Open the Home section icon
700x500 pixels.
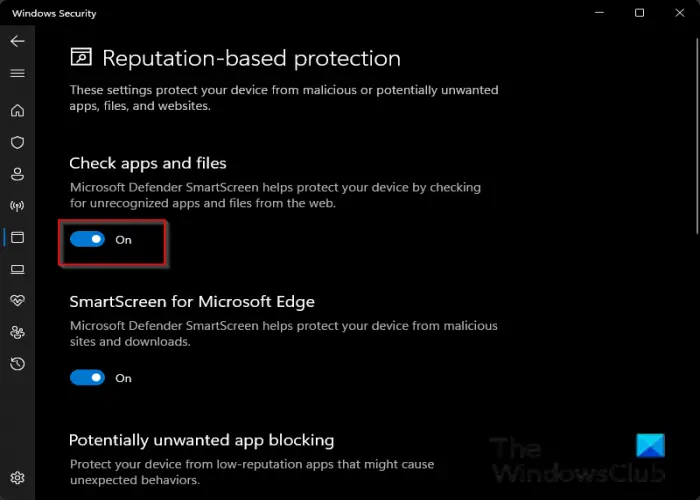(17, 110)
